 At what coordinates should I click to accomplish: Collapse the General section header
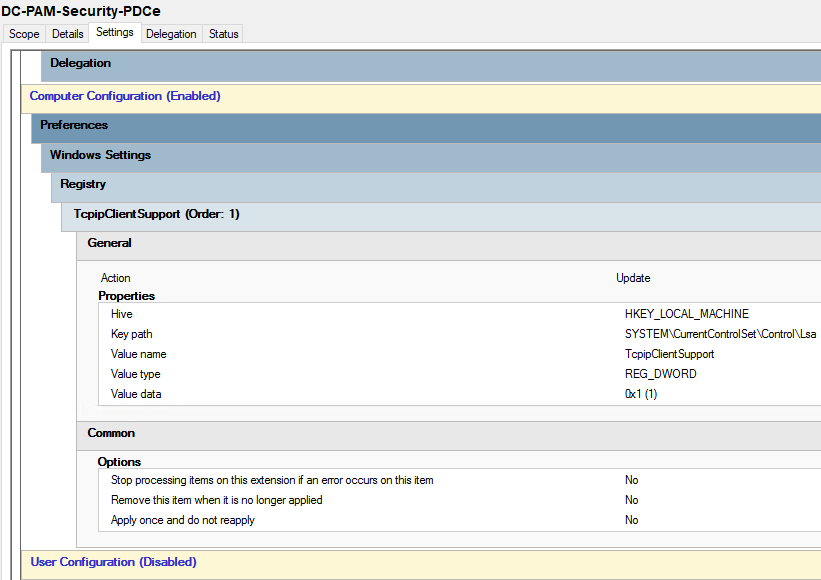tap(110, 244)
